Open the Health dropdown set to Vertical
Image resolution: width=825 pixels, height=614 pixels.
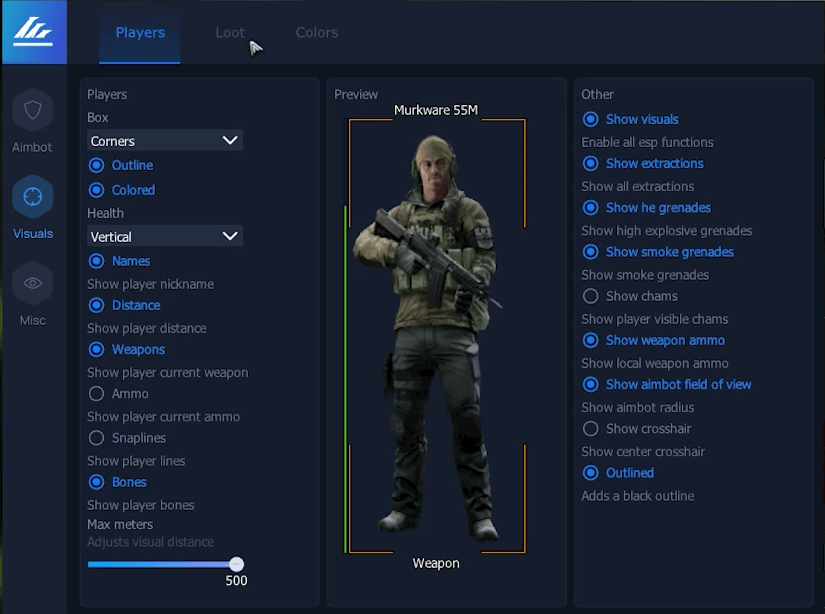(x=164, y=237)
